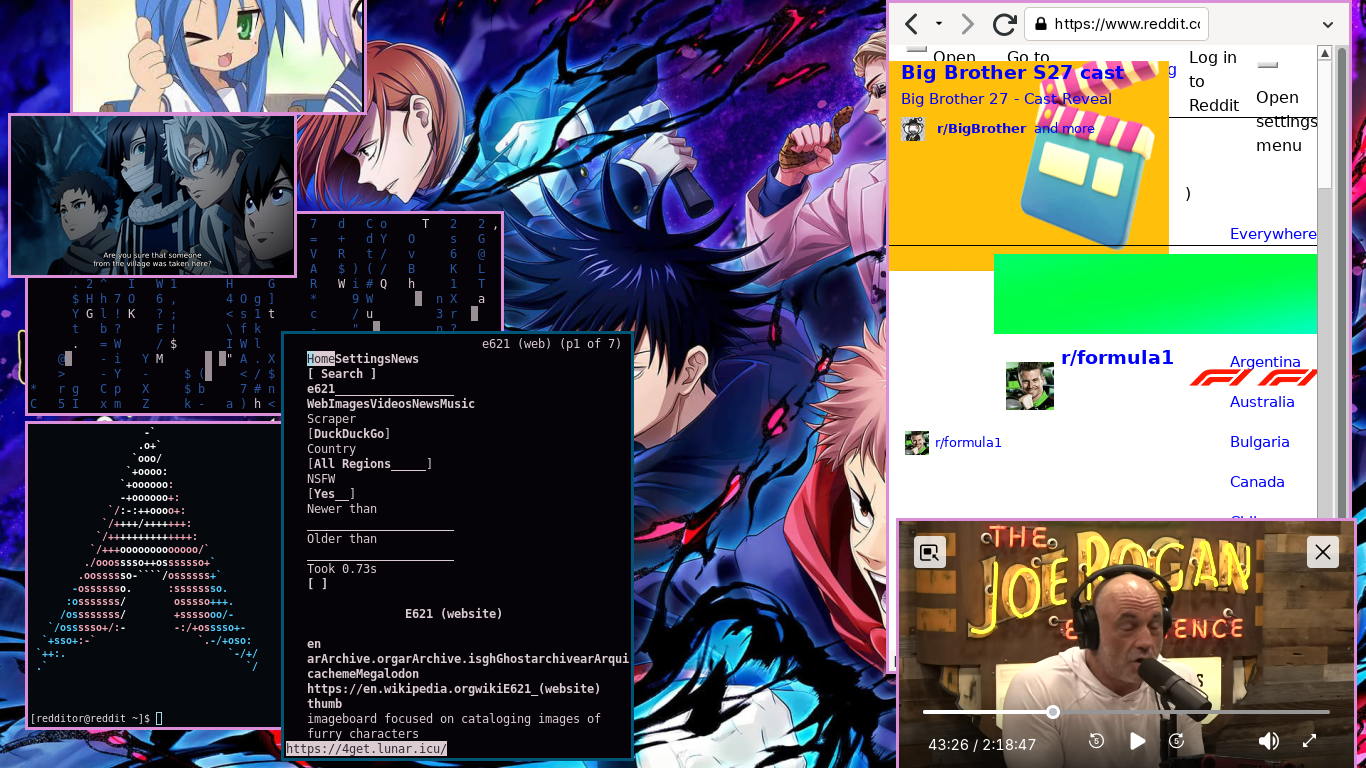The height and width of the screenshot is (768, 1366).
Task: Open the NSFW [Yes] dropdown
Action: pos(332,494)
